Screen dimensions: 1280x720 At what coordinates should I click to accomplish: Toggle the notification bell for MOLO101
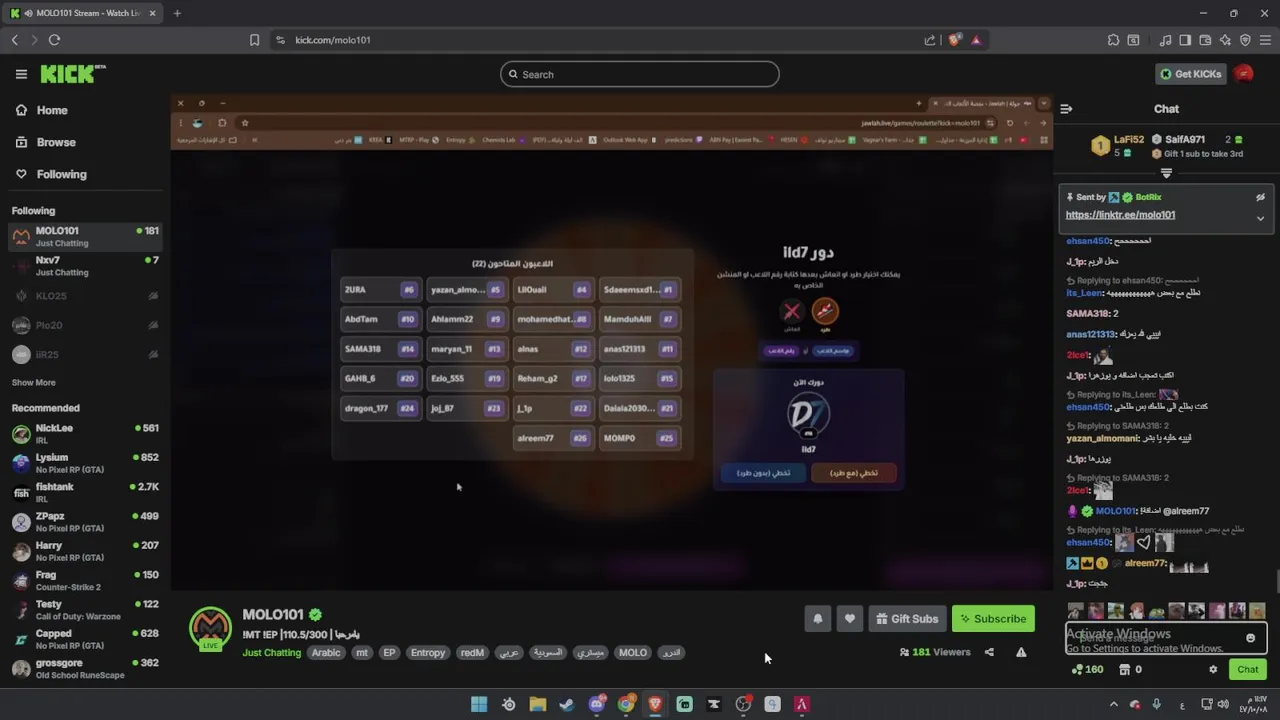point(817,619)
